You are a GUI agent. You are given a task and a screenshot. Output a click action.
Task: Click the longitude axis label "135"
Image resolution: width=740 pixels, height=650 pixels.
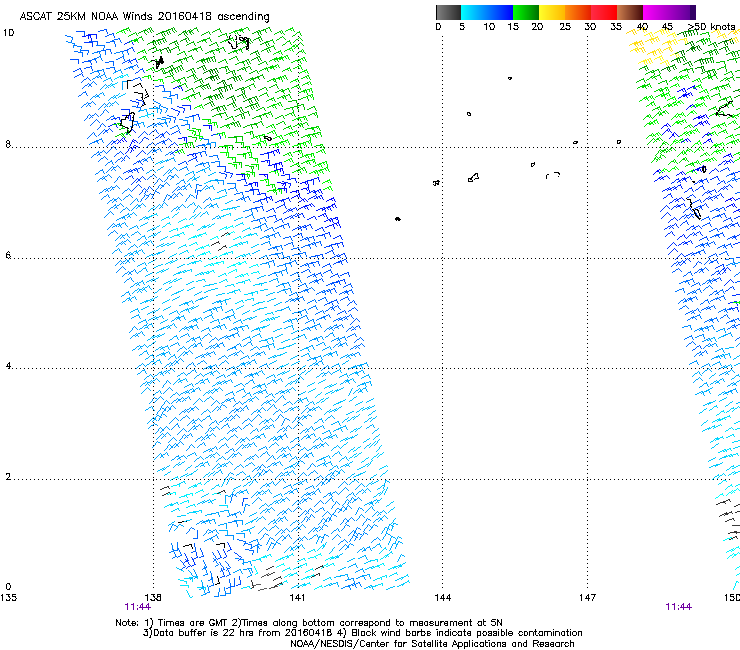(8, 598)
